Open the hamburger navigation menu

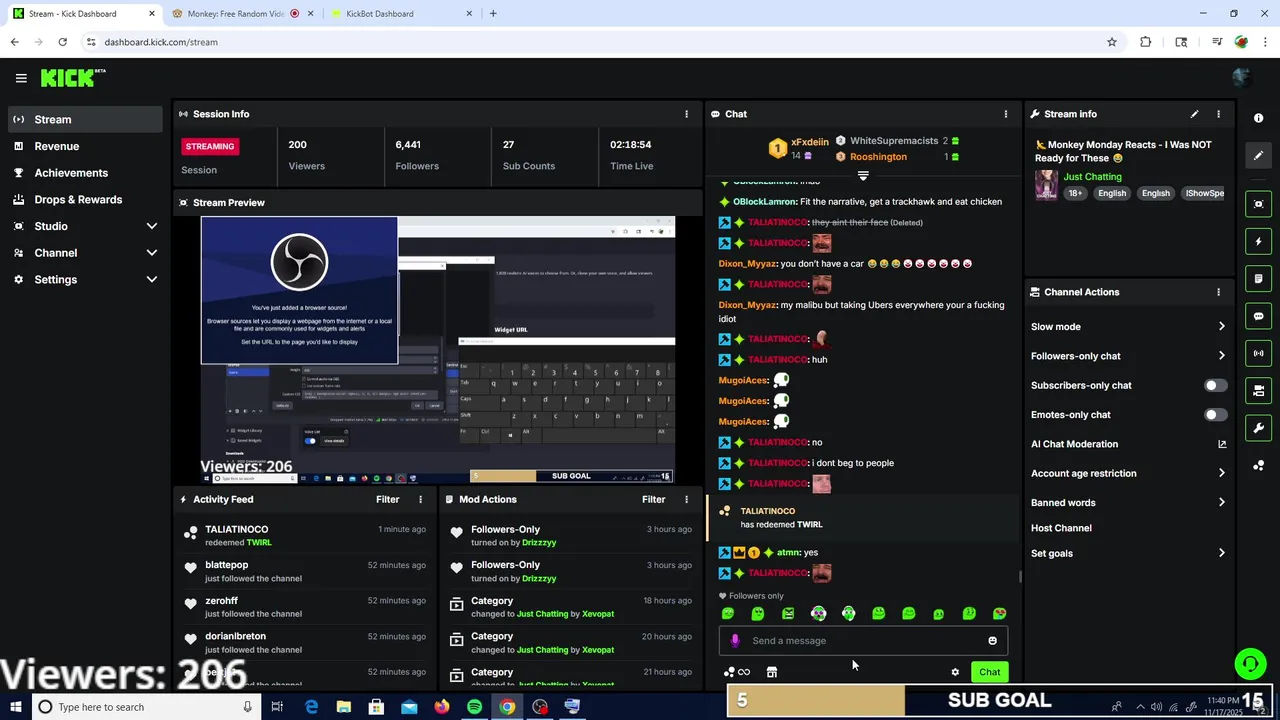click(x=21, y=78)
